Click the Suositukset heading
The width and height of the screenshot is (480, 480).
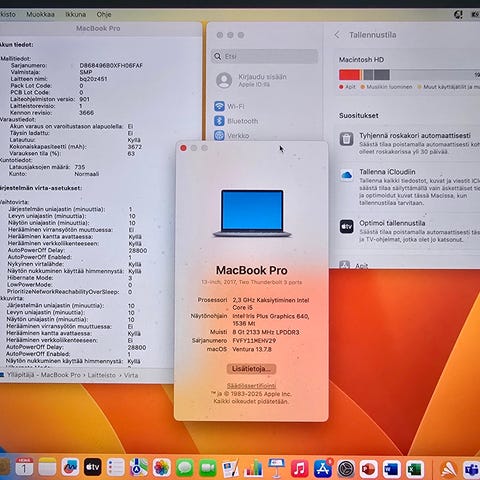tap(359, 116)
